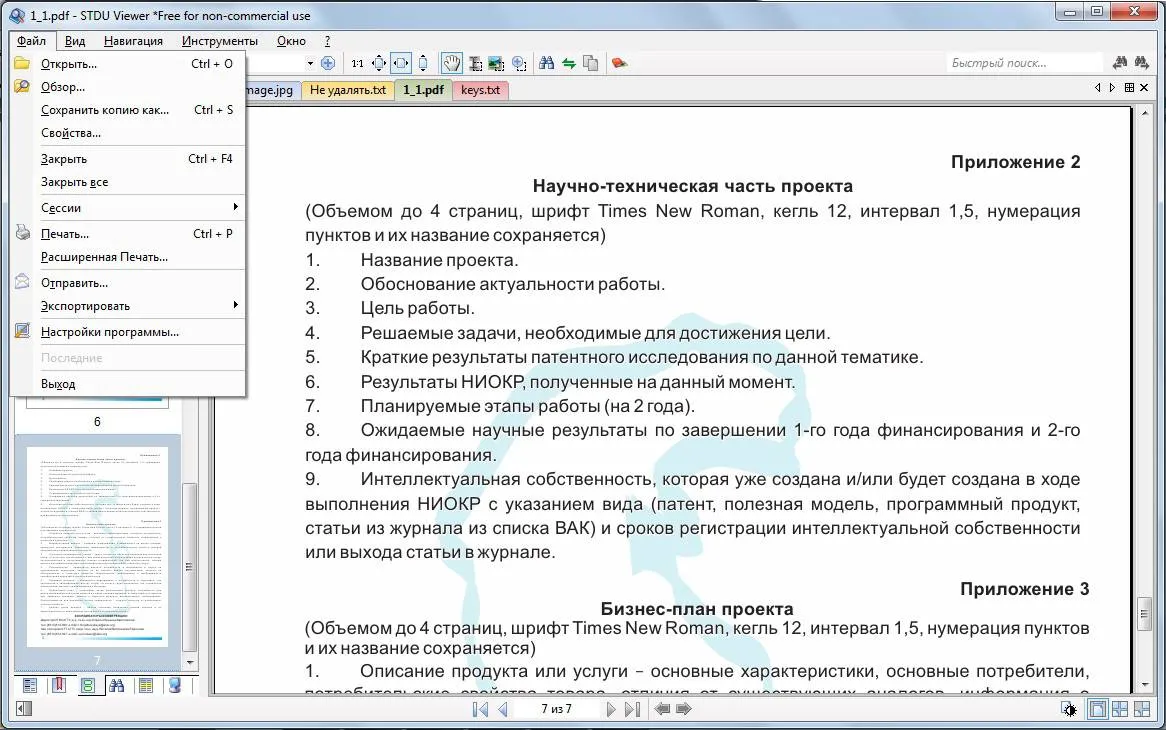Image resolution: width=1166 pixels, height=730 pixels.
Task: Choose Выход to exit
Action: [x=127, y=384]
